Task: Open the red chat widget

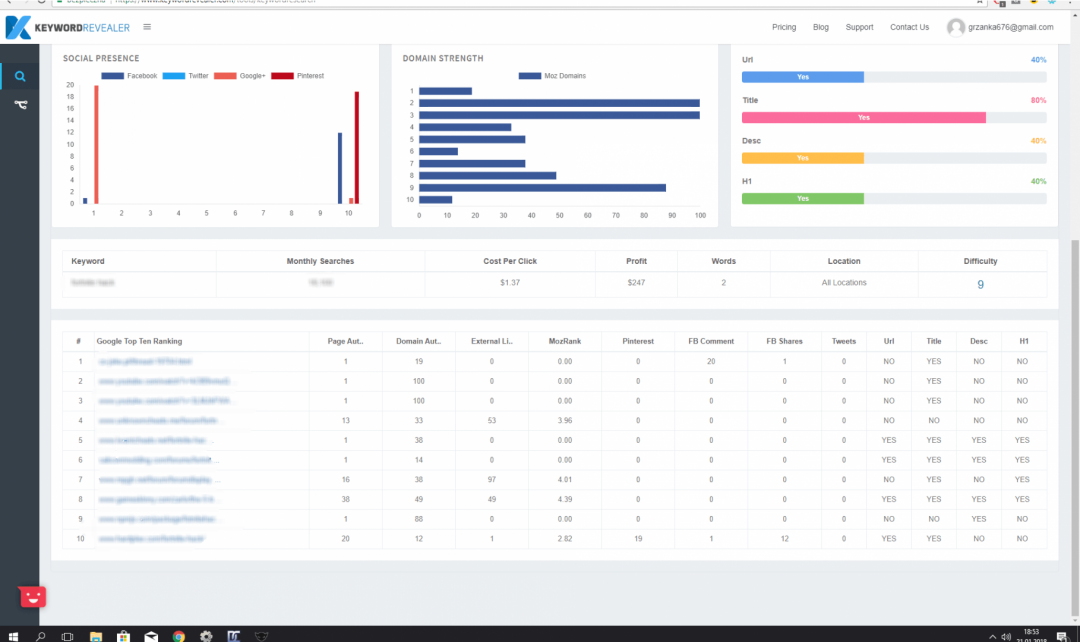Action: click(33, 596)
